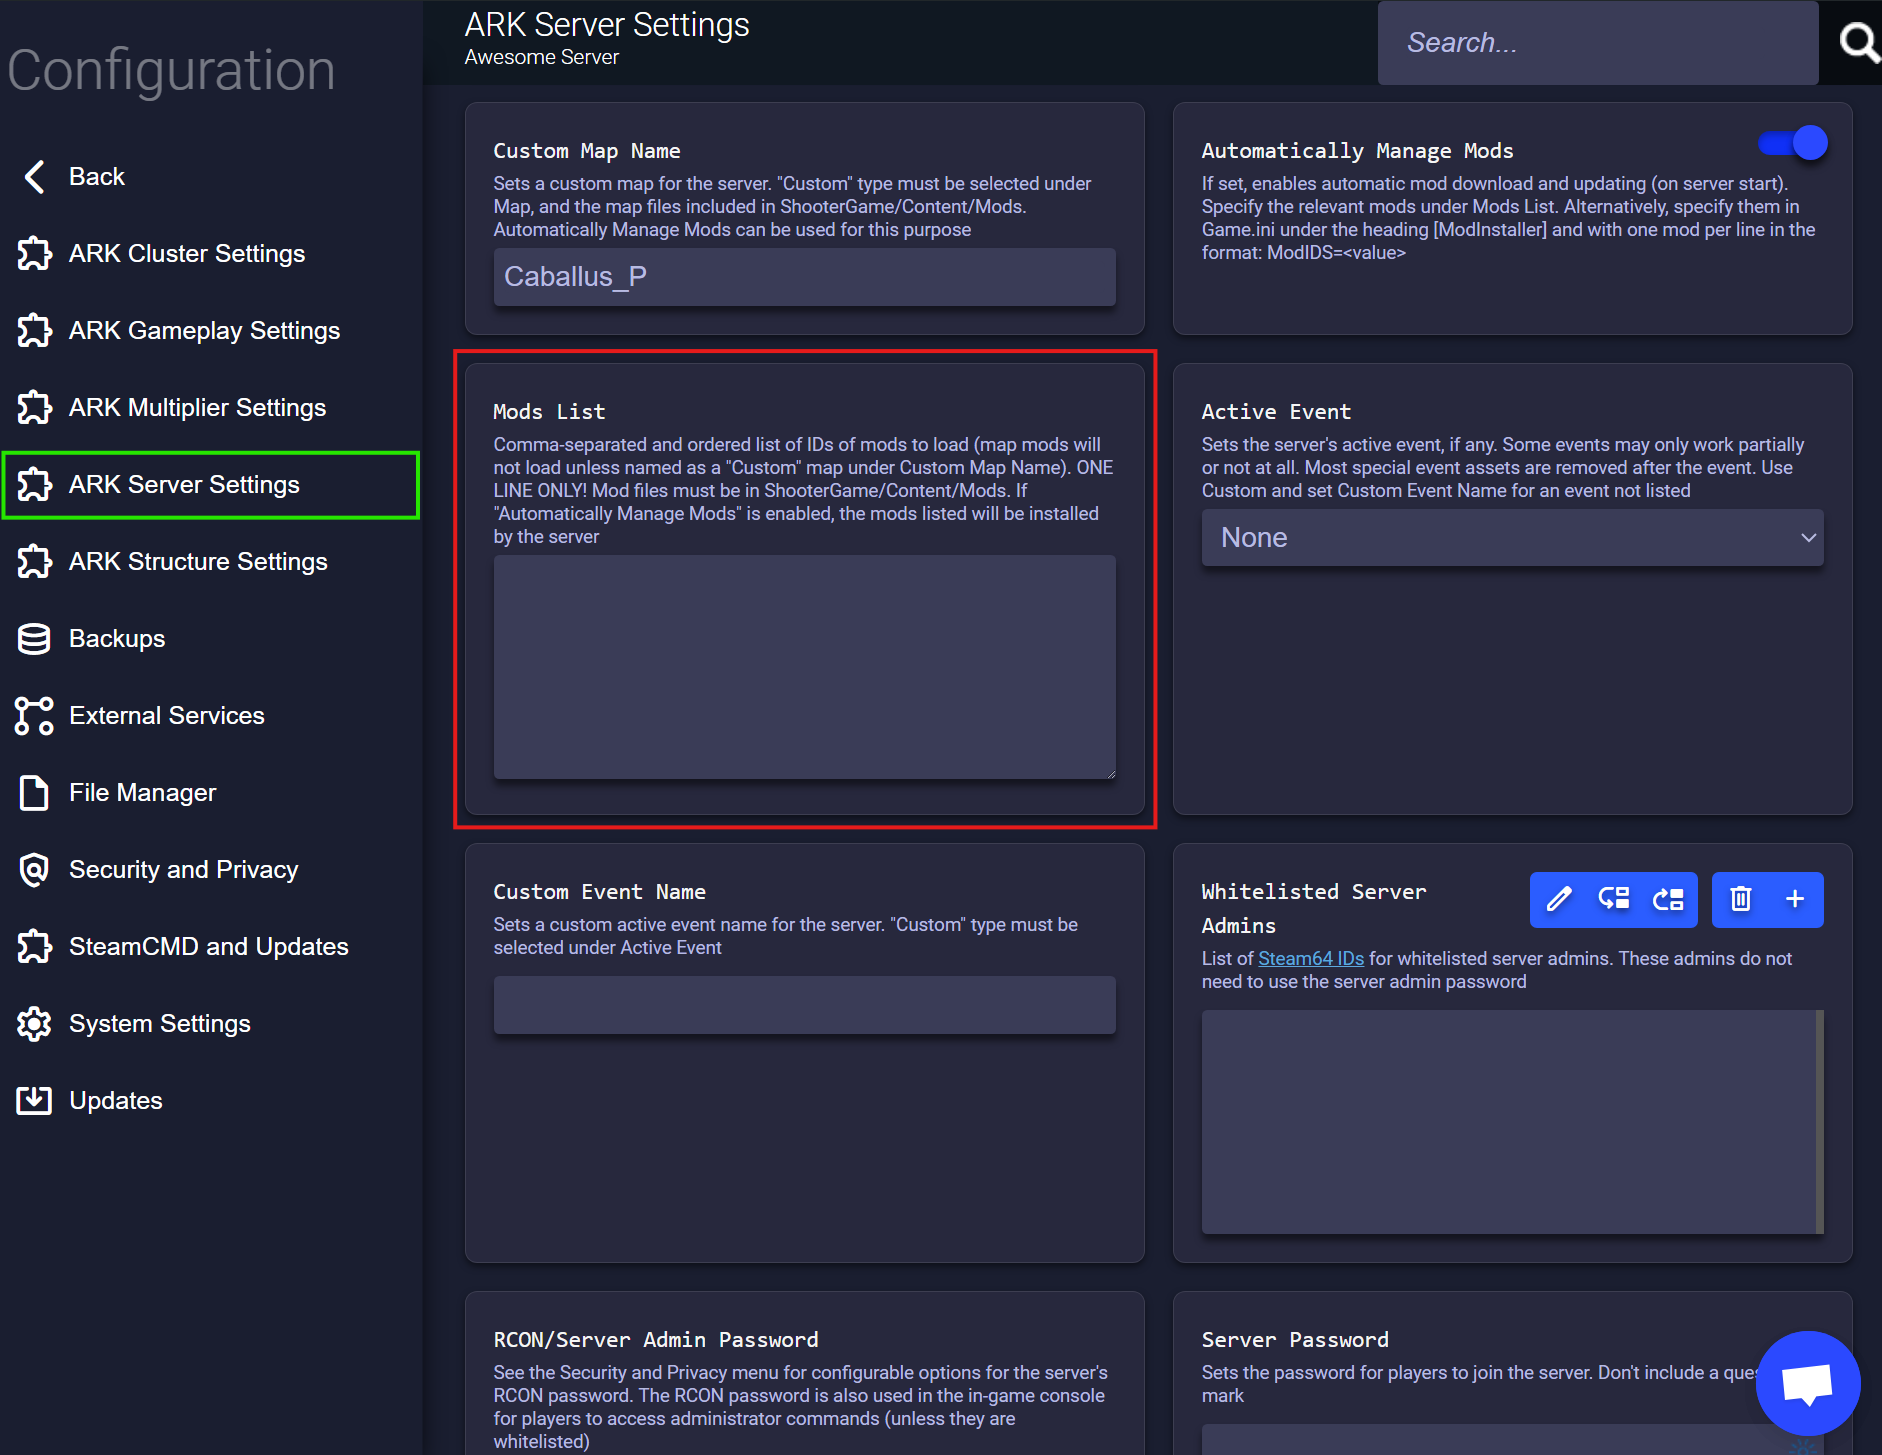
Task: Click the Back button
Action: click(x=96, y=176)
